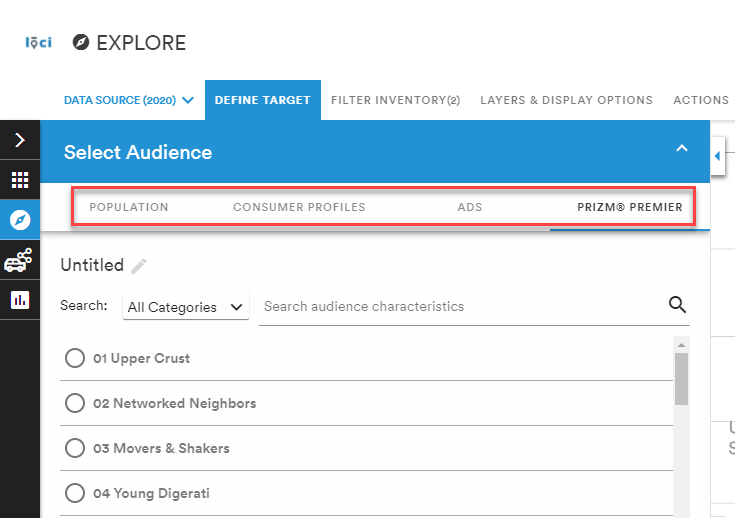
Task: Click the Explore compass icon in header
Action: 81,42
